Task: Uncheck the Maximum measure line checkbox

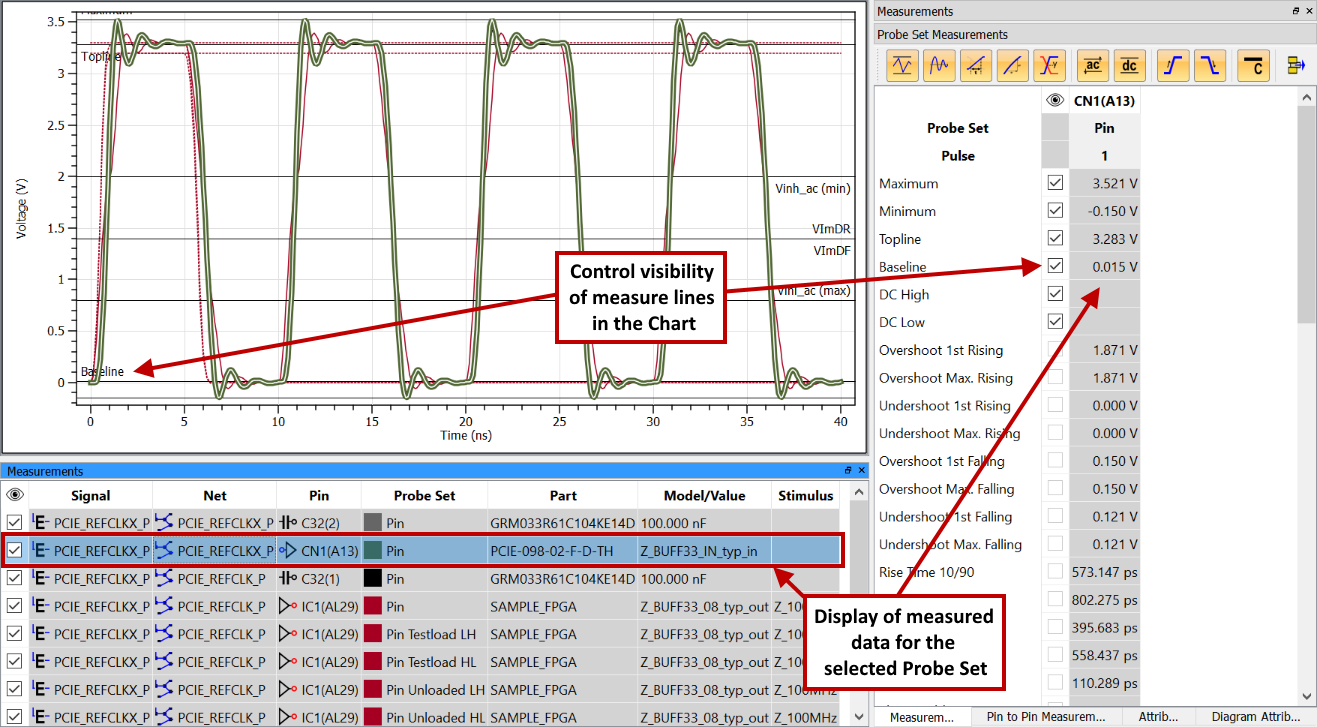Action: point(1055,183)
